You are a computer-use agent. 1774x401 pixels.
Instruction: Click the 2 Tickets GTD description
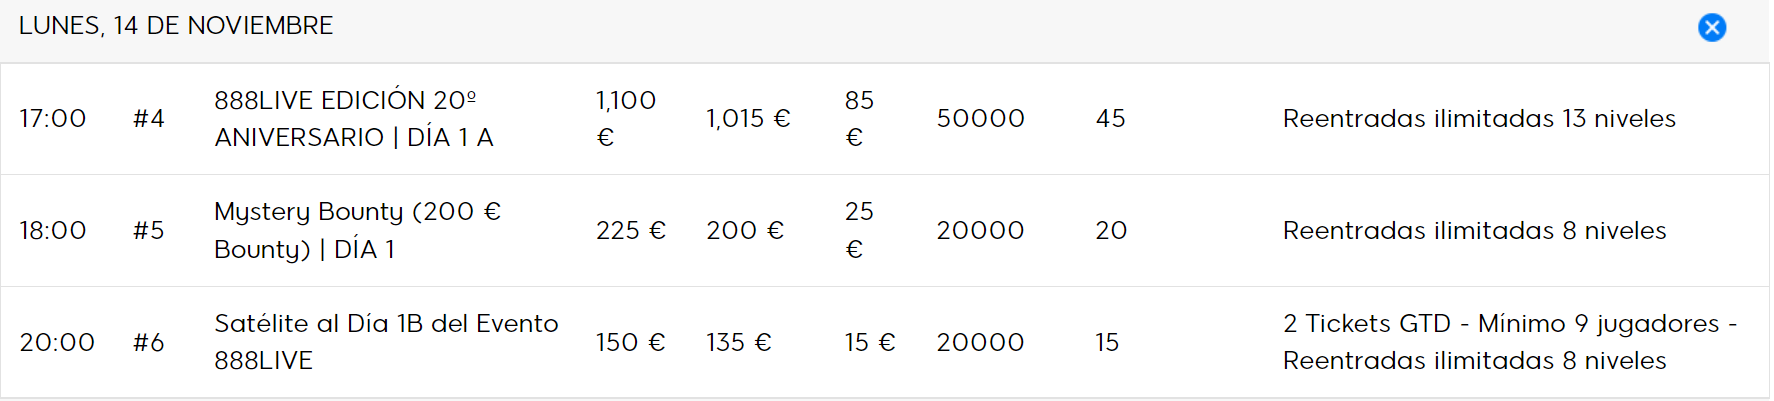[x=1510, y=342]
